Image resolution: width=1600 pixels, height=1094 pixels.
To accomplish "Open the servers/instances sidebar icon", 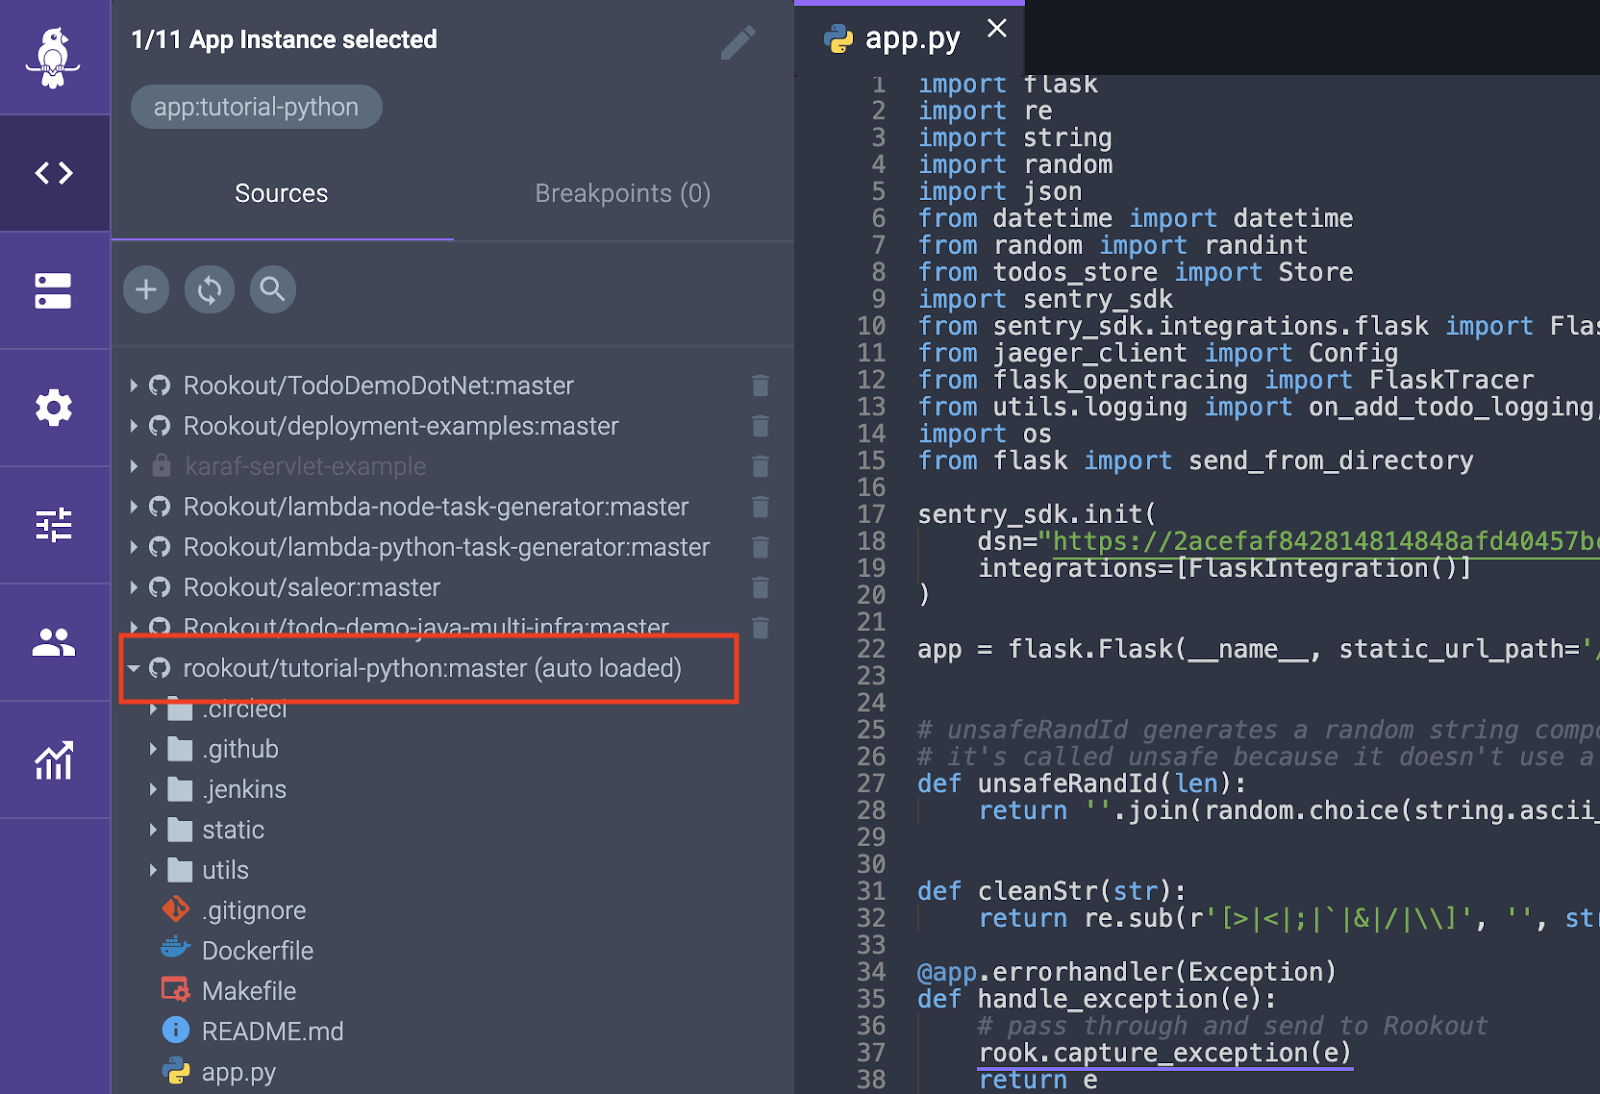I will pos(53,291).
